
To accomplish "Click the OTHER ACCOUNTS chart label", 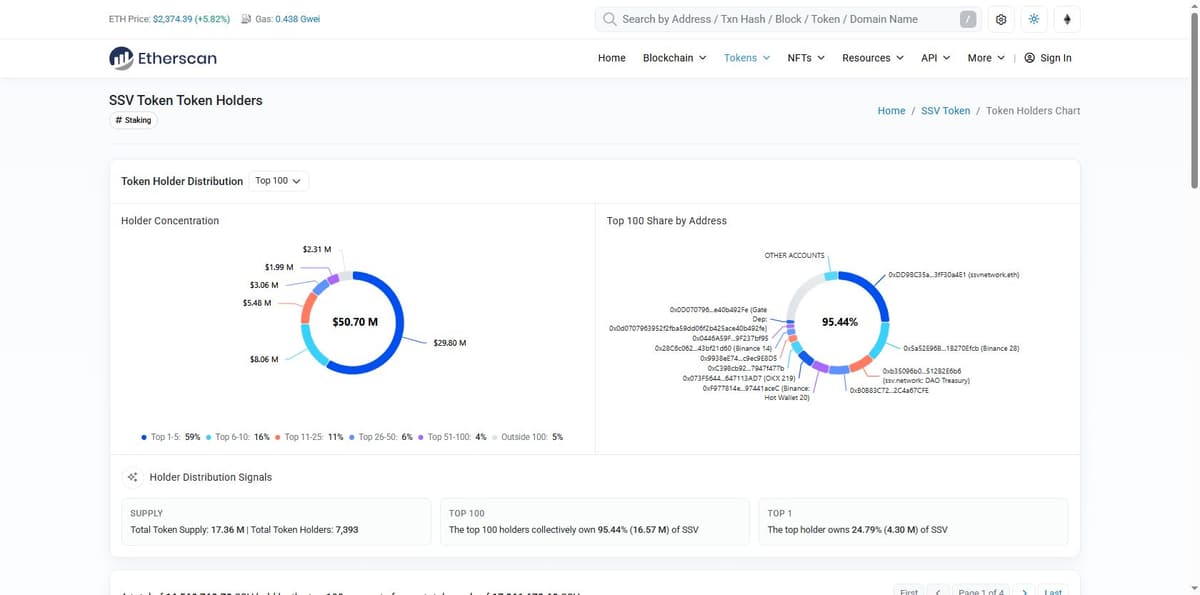I will [x=794, y=255].
